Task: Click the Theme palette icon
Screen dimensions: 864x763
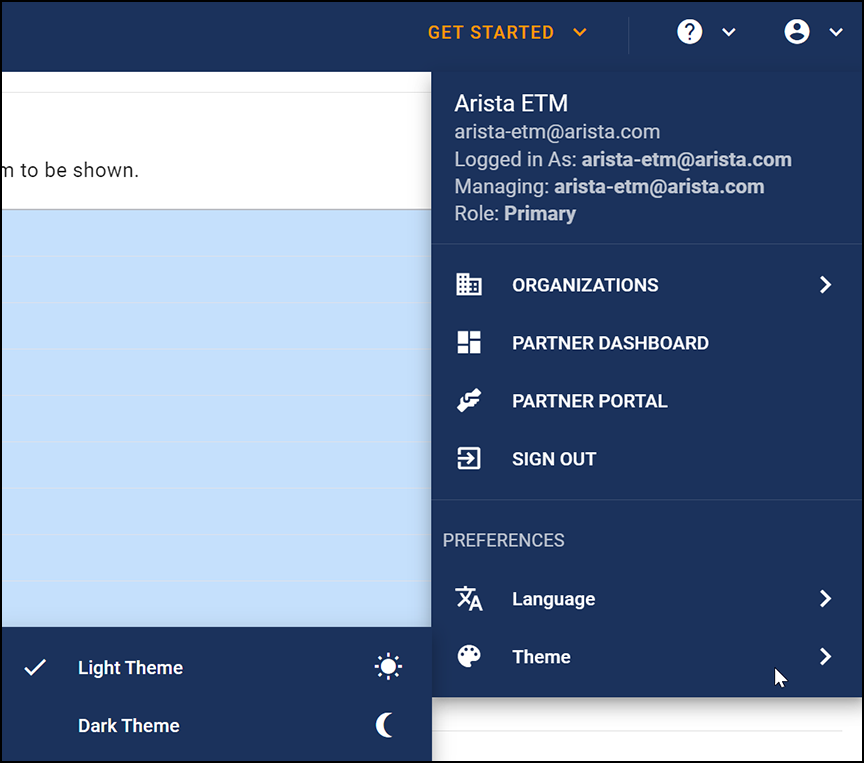Action: (x=468, y=656)
